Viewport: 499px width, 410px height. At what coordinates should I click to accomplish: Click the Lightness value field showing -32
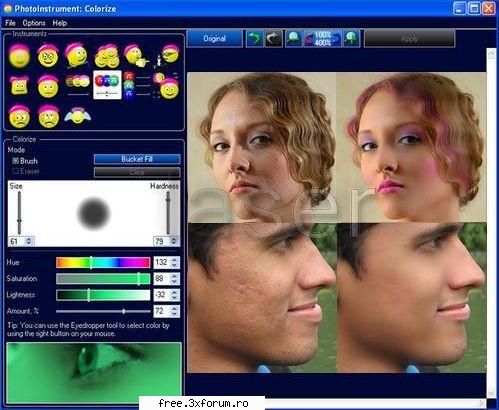pyautogui.click(x=162, y=295)
